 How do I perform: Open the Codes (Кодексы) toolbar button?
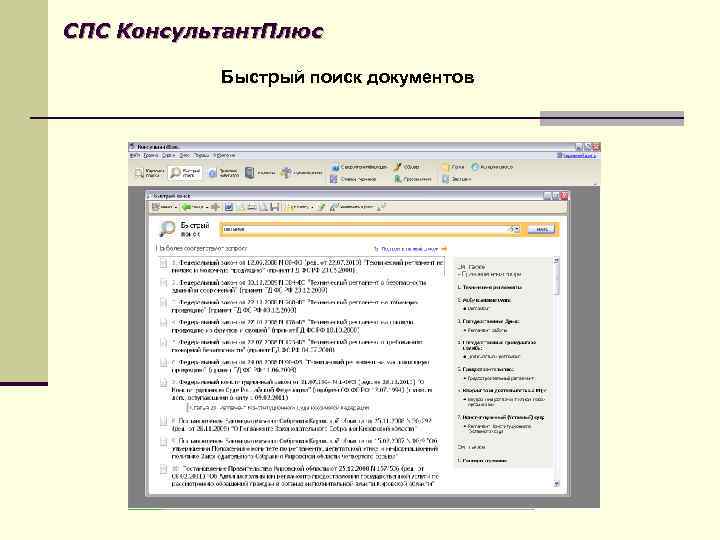(x=260, y=173)
